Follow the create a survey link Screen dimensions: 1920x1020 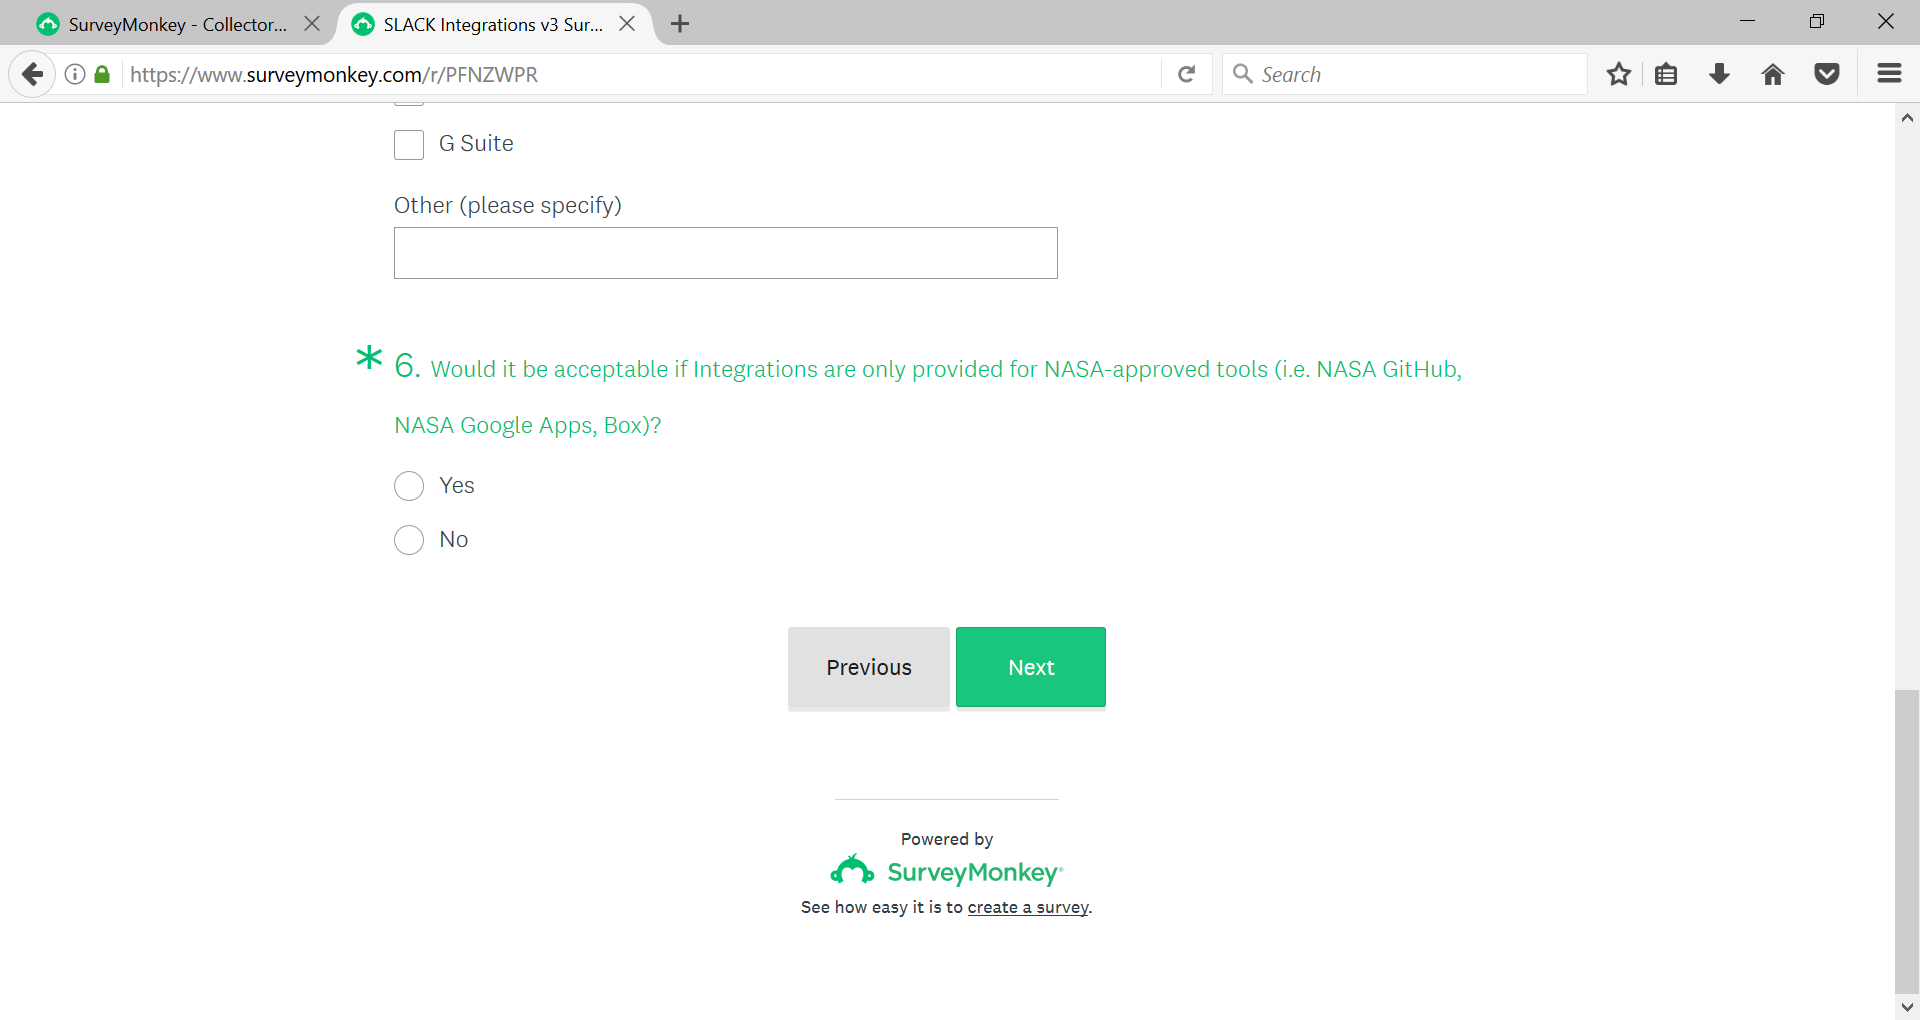point(1027,907)
